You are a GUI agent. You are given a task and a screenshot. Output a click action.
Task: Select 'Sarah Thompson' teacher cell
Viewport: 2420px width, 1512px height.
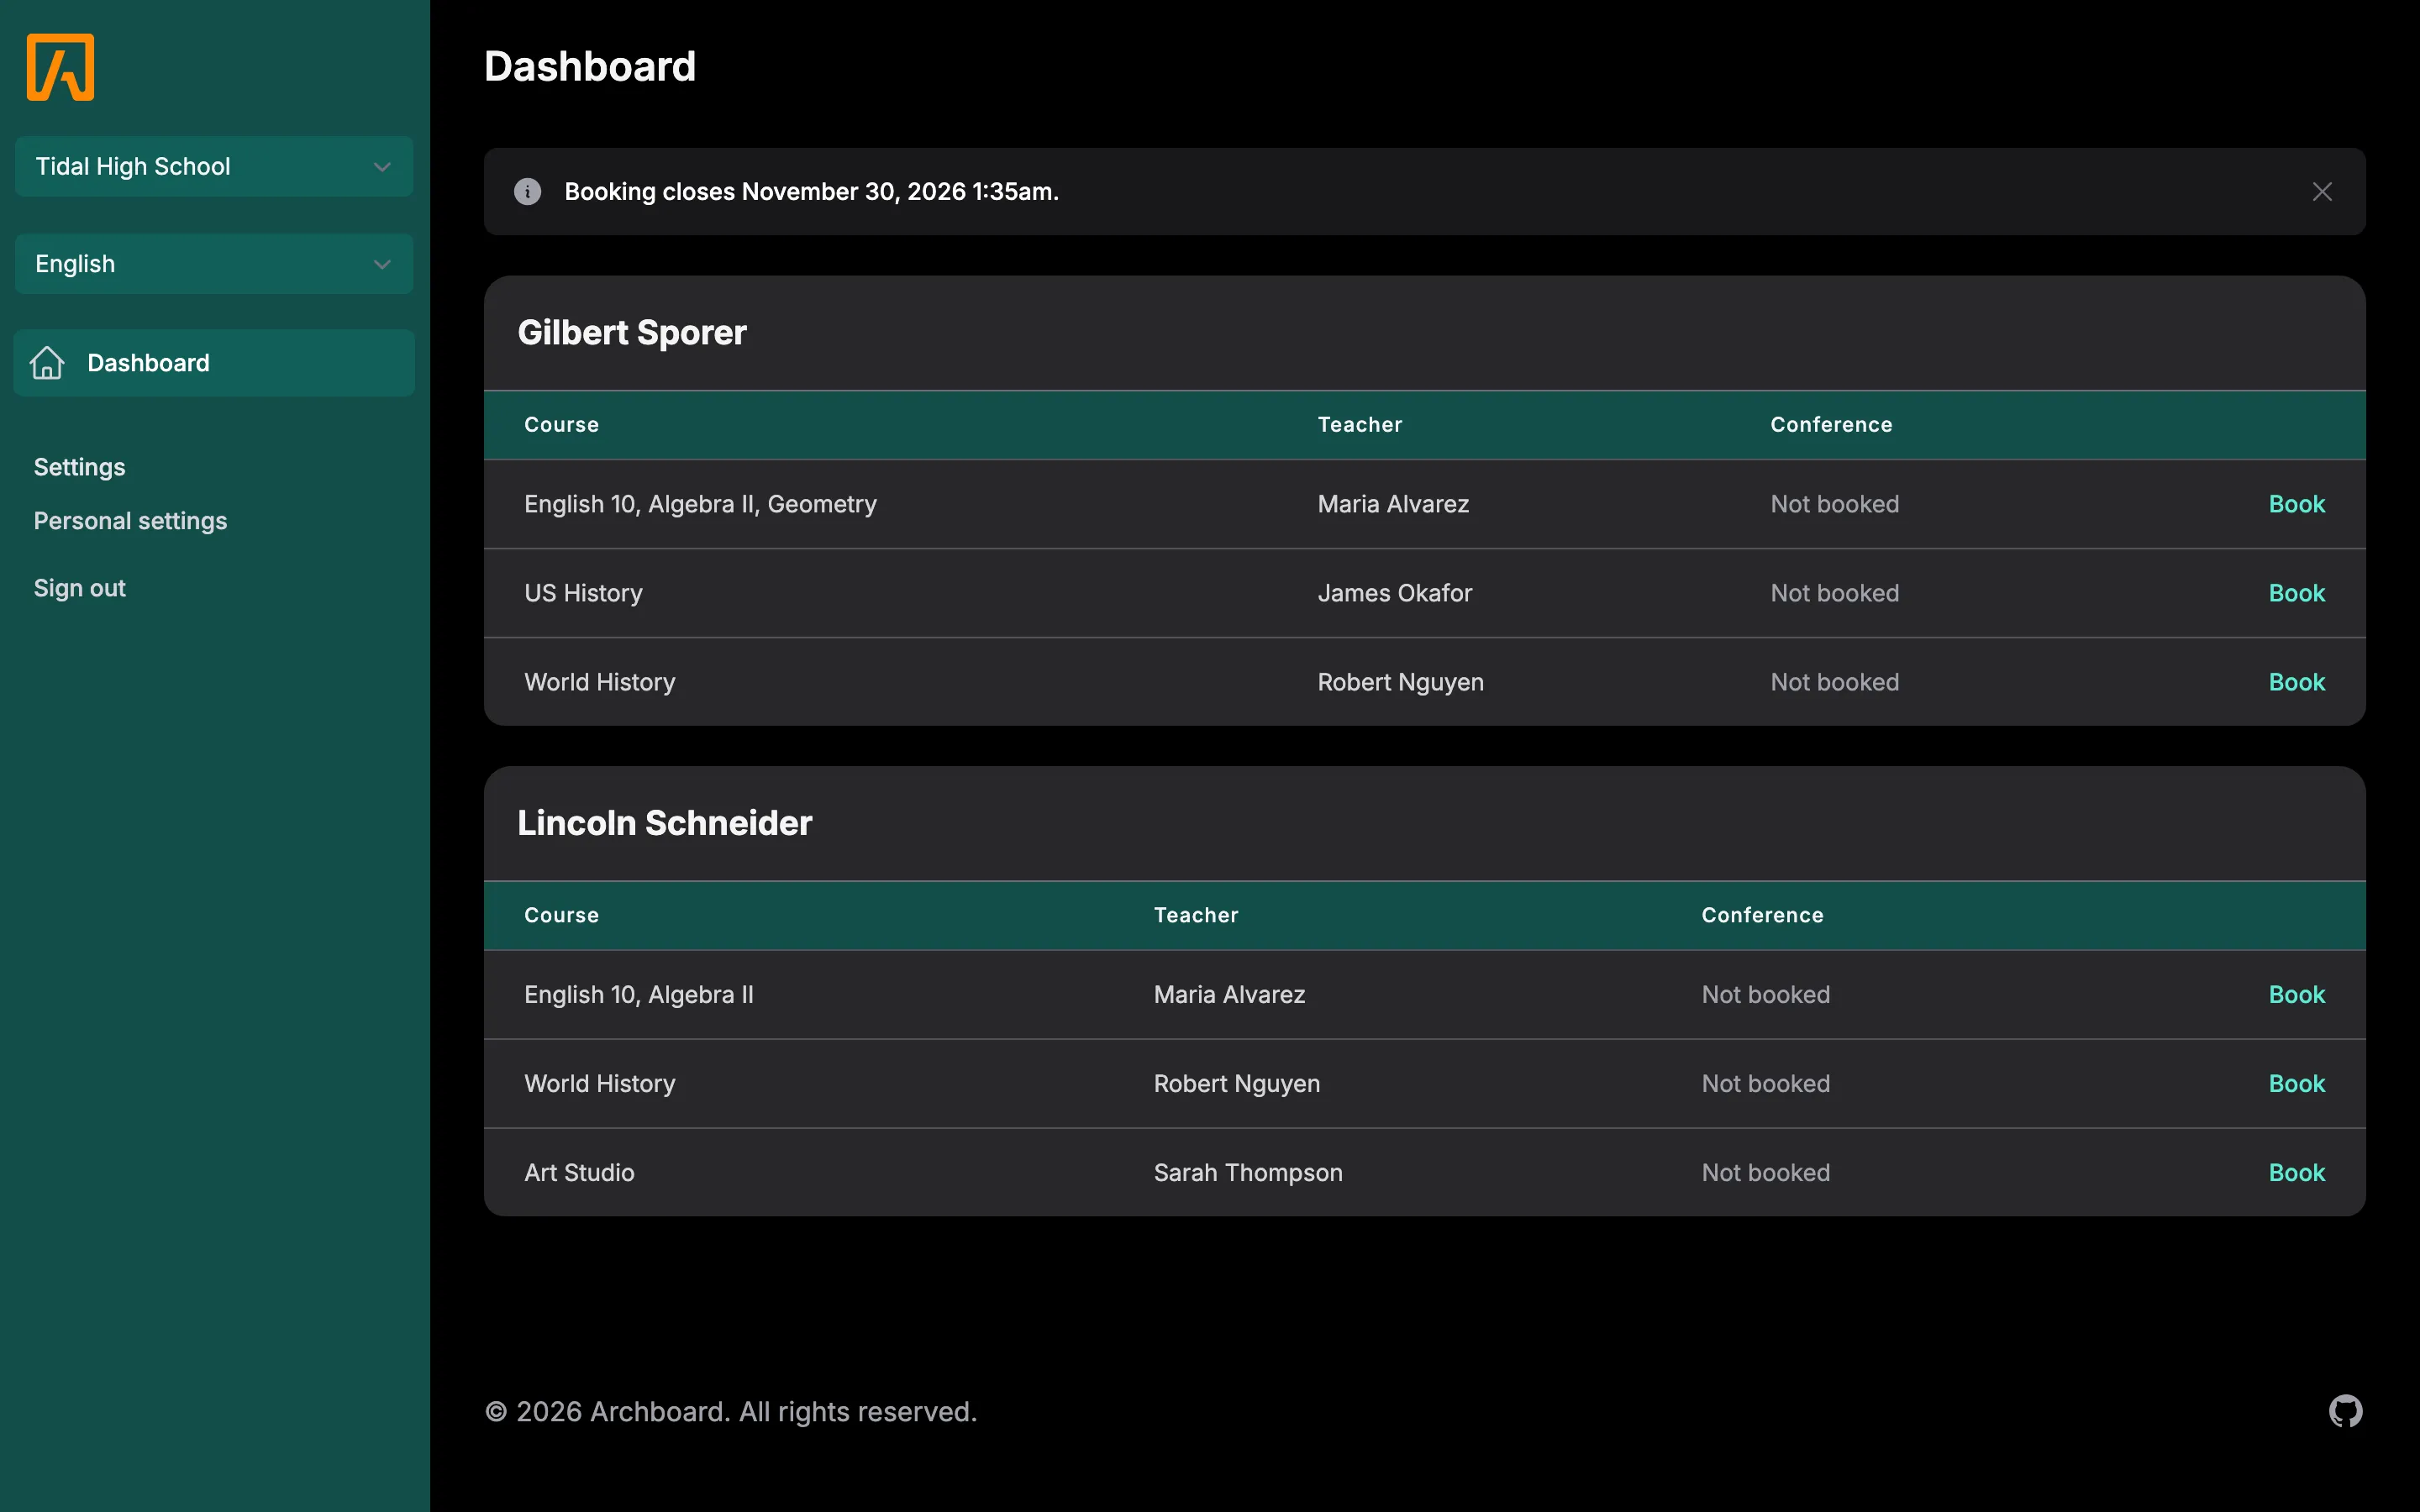pyautogui.click(x=1248, y=1172)
